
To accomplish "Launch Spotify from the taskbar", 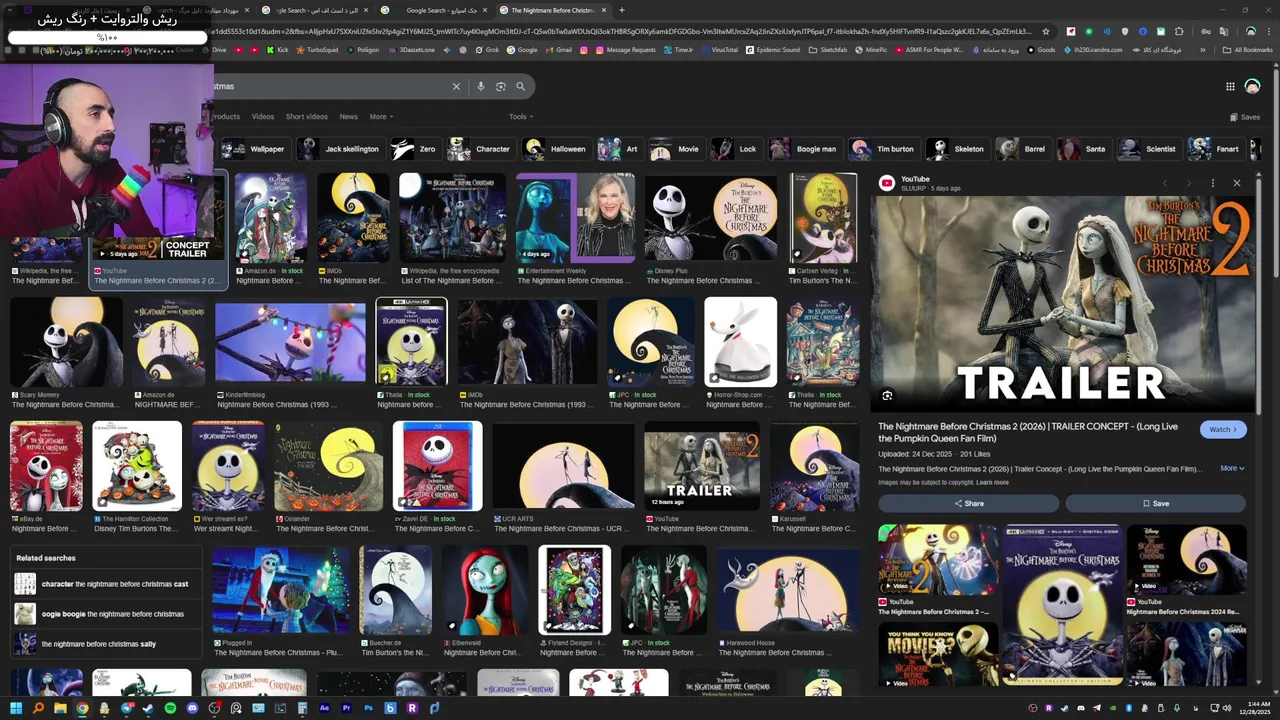I will (x=170, y=708).
